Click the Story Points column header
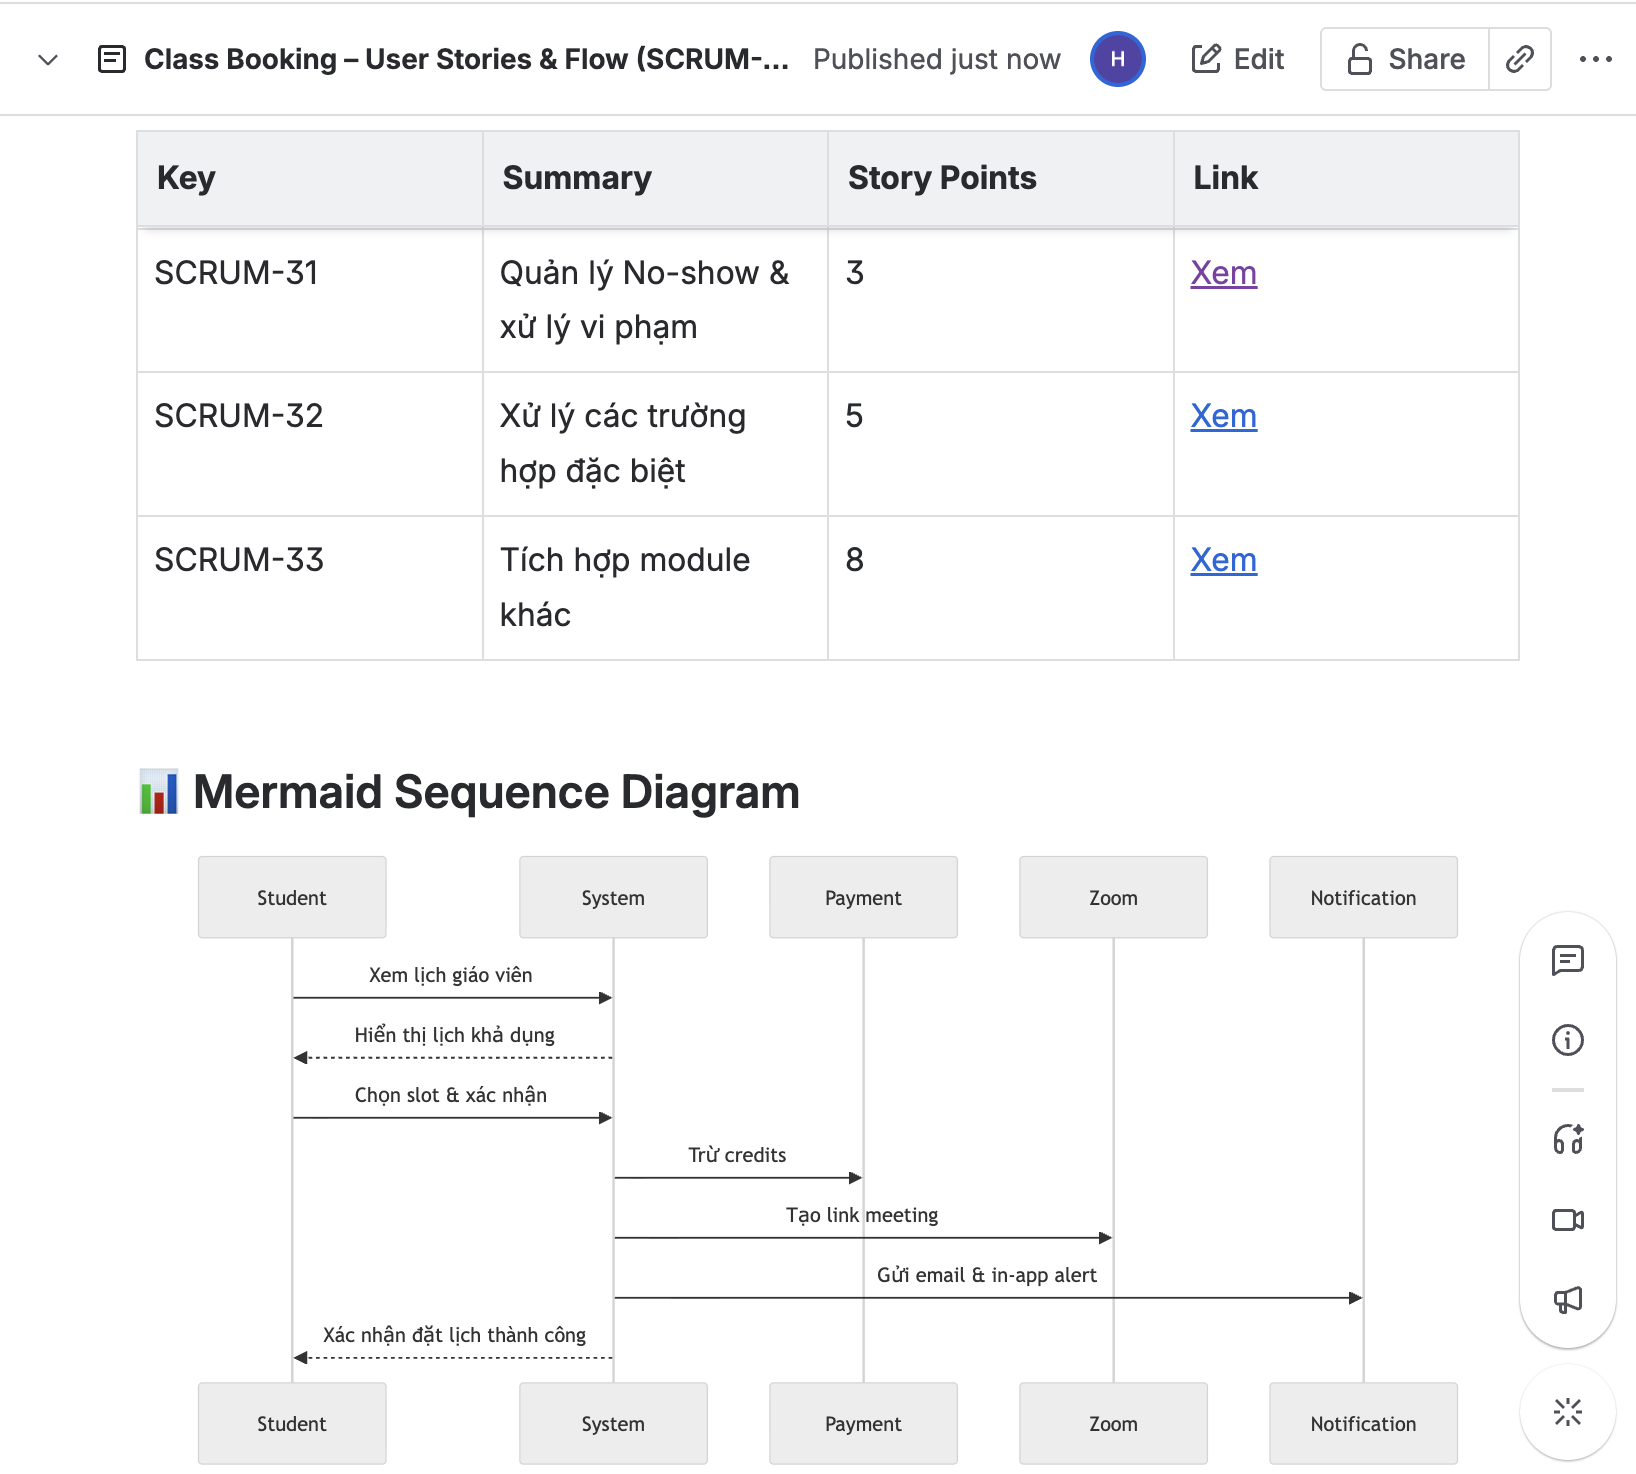The width and height of the screenshot is (1636, 1474). [941, 178]
